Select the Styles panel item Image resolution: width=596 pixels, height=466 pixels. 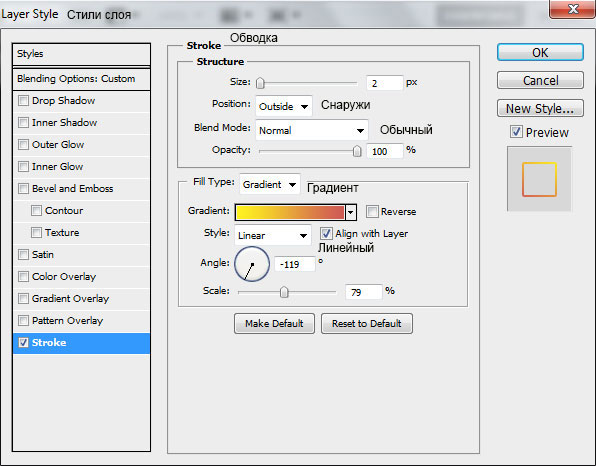click(x=81, y=54)
